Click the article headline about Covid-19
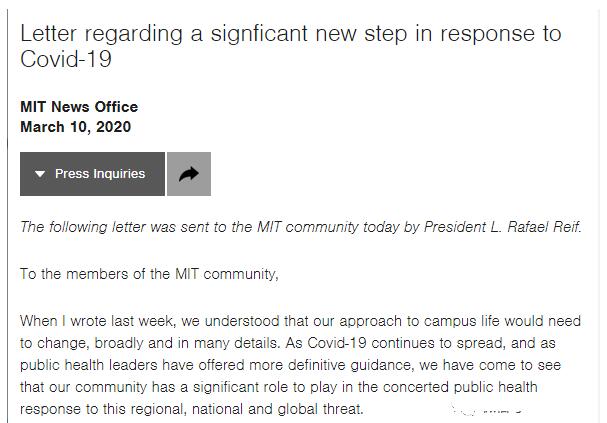Viewport: 607px width, 423px height. click(290, 46)
